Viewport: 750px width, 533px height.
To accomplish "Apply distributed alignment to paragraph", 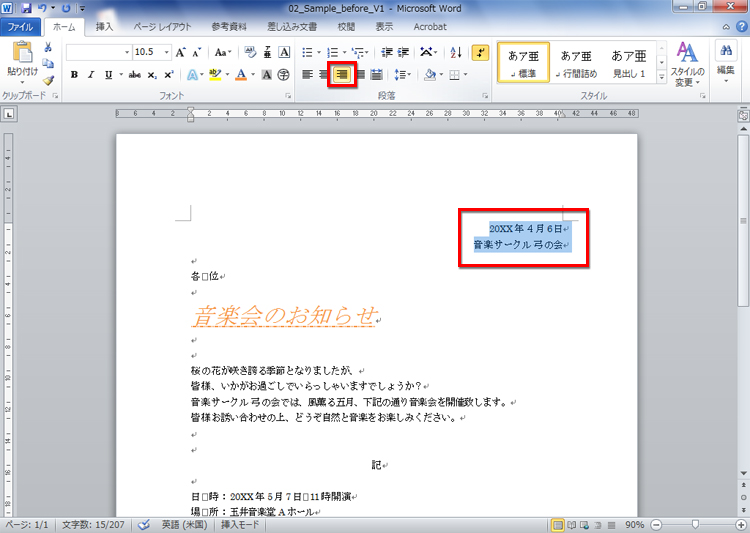I will click(x=376, y=75).
